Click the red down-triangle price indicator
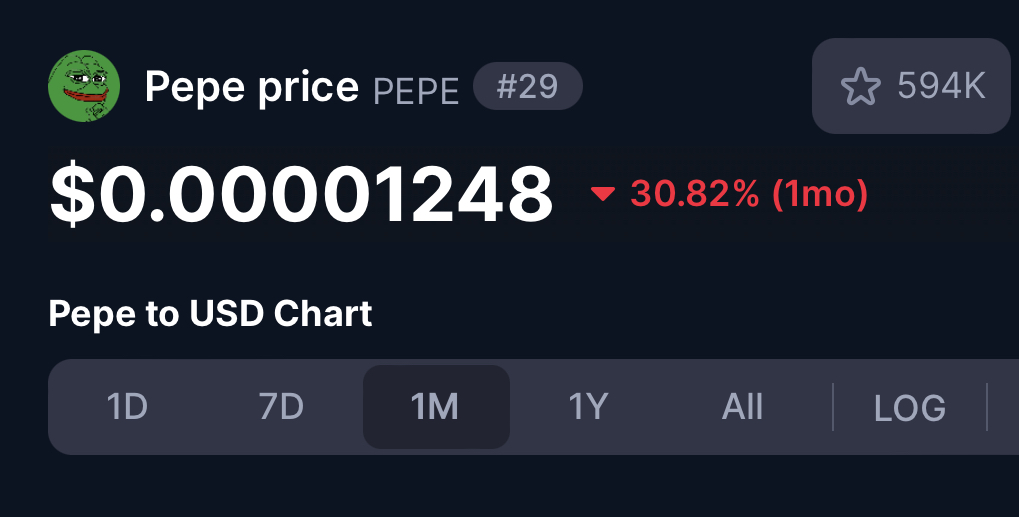Viewport: 1019px width, 517px height. pyautogui.click(x=602, y=194)
